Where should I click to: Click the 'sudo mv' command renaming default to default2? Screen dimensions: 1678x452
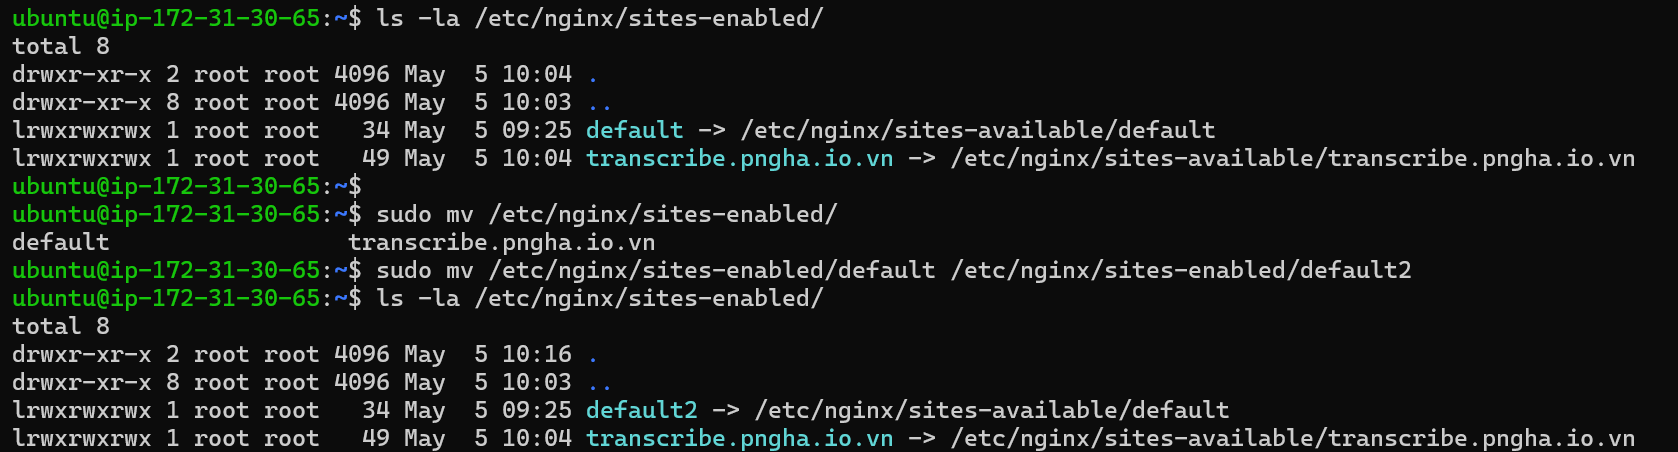(893, 270)
